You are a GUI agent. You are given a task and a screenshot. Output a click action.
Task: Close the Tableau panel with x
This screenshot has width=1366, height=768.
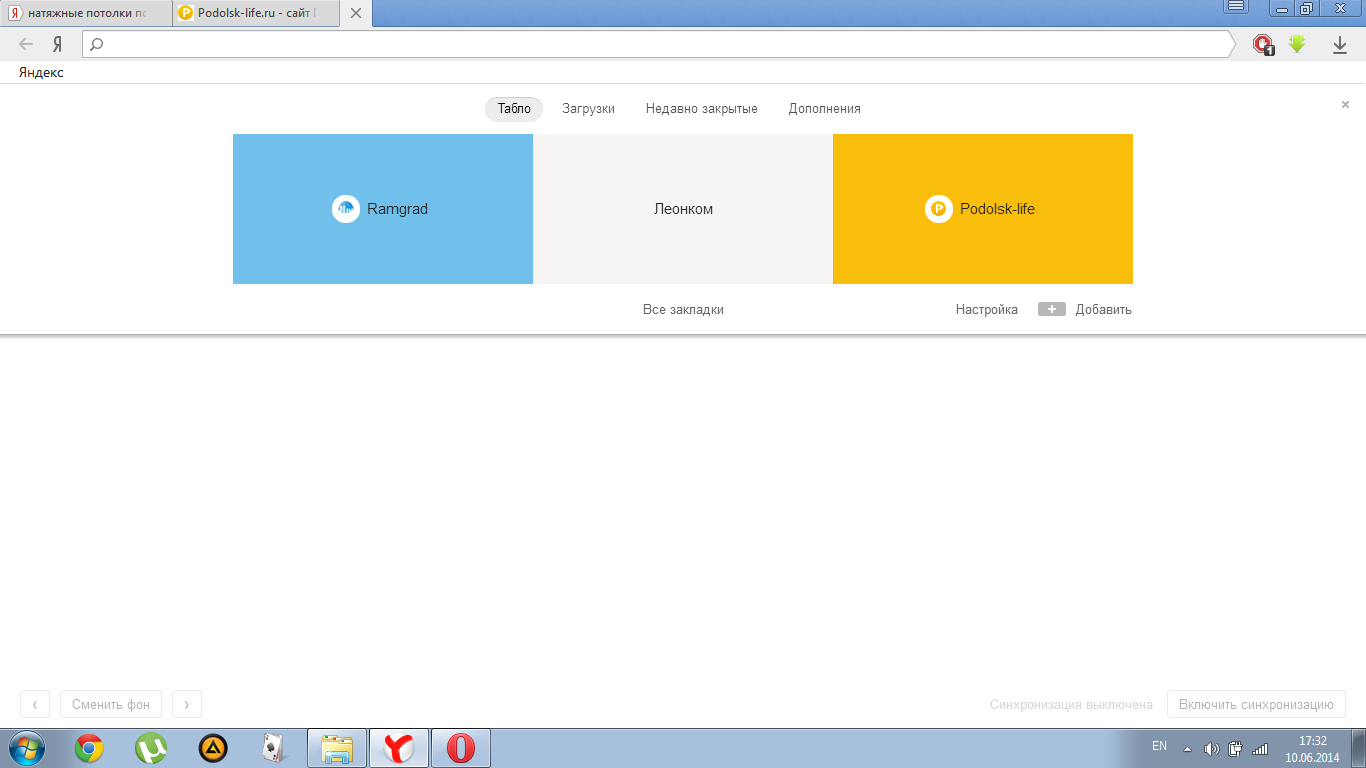(x=1345, y=104)
